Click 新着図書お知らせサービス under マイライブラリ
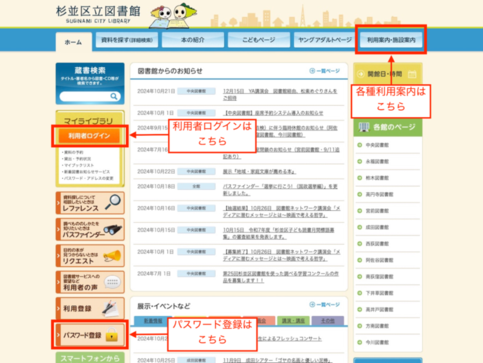Screen dimensions: 483x363 [x=86, y=172]
